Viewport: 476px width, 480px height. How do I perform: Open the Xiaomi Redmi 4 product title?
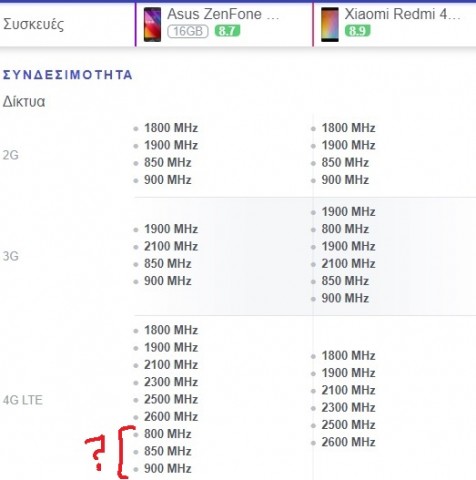(402, 14)
